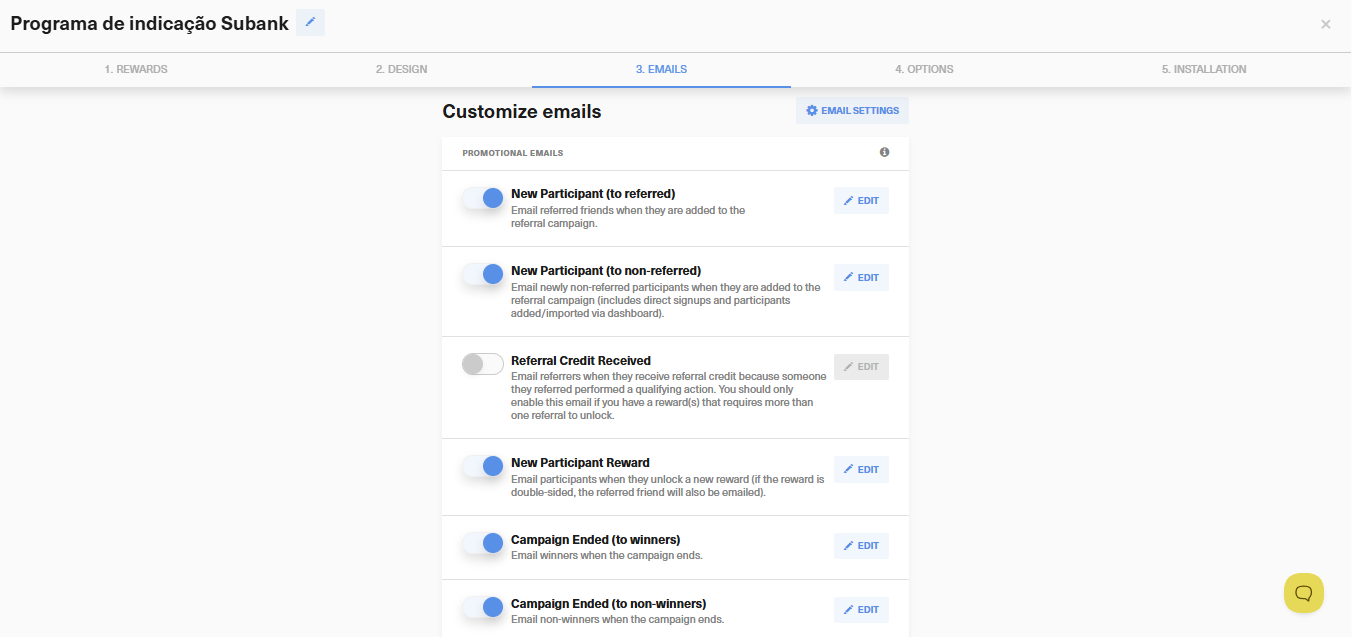1352x637 pixels.
Task: Select the 3. Emails tab
Action: pos(661,69)
